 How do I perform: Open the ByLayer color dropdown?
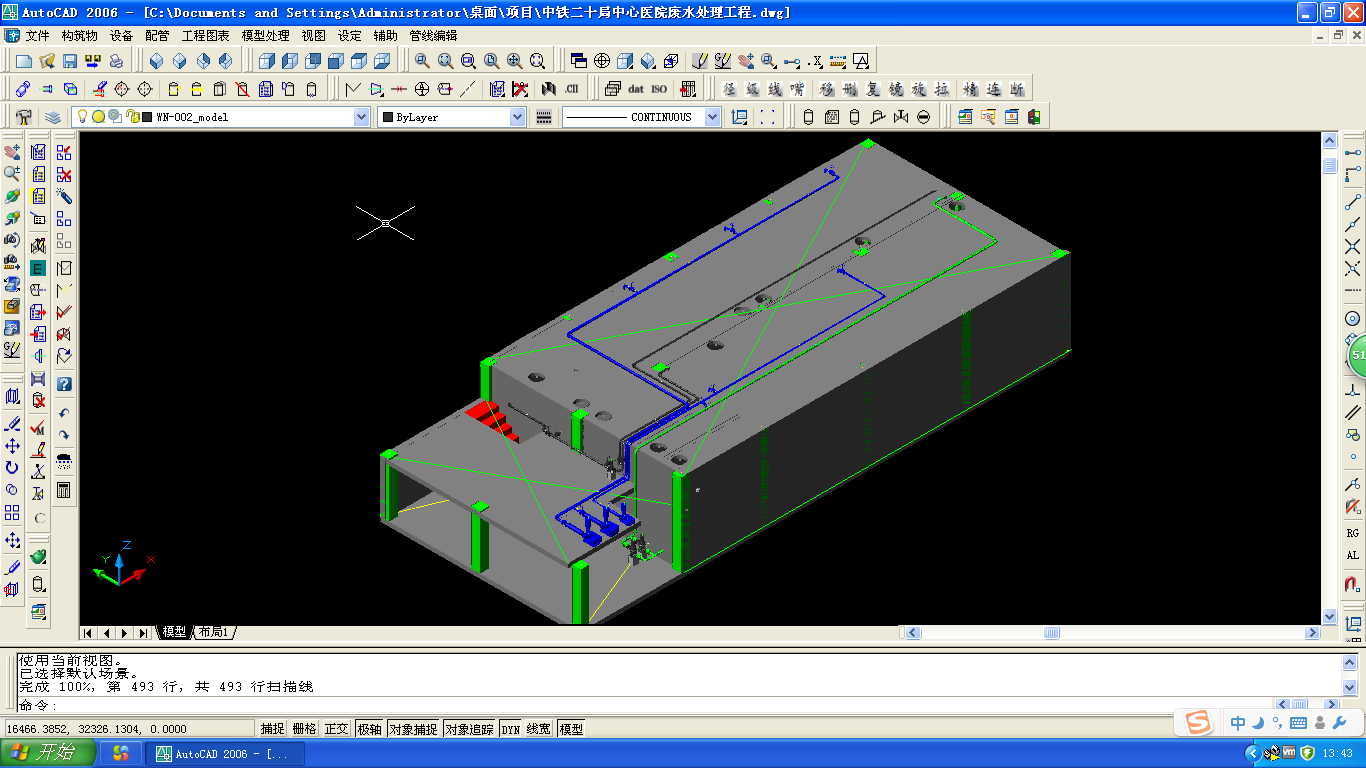(517, 117)
